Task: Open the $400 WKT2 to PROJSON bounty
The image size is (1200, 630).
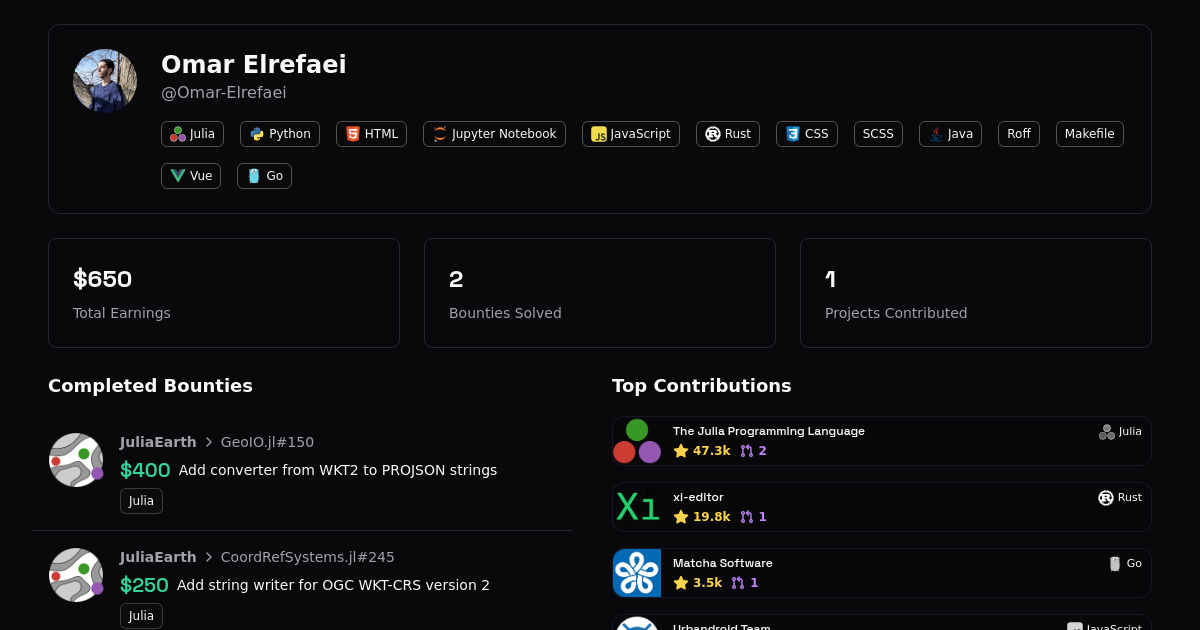Action: (336, 470)
